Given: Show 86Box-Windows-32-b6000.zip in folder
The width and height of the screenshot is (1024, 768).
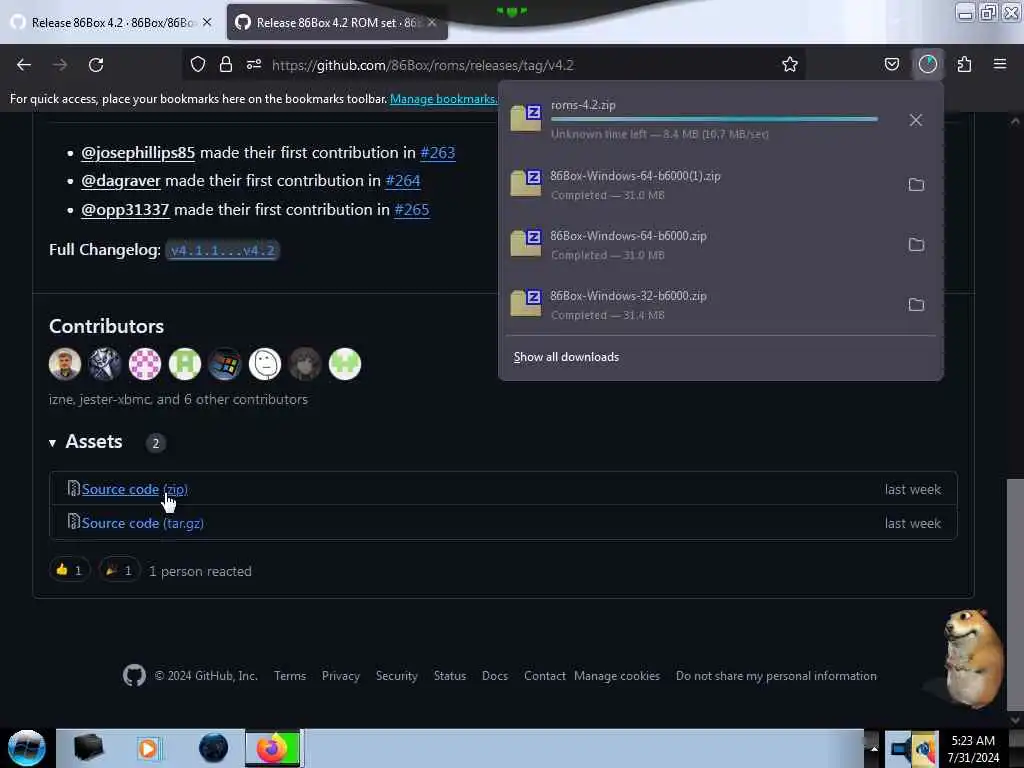Looking at the screenshot, I should pyautogui.click(x=916, y=305).
